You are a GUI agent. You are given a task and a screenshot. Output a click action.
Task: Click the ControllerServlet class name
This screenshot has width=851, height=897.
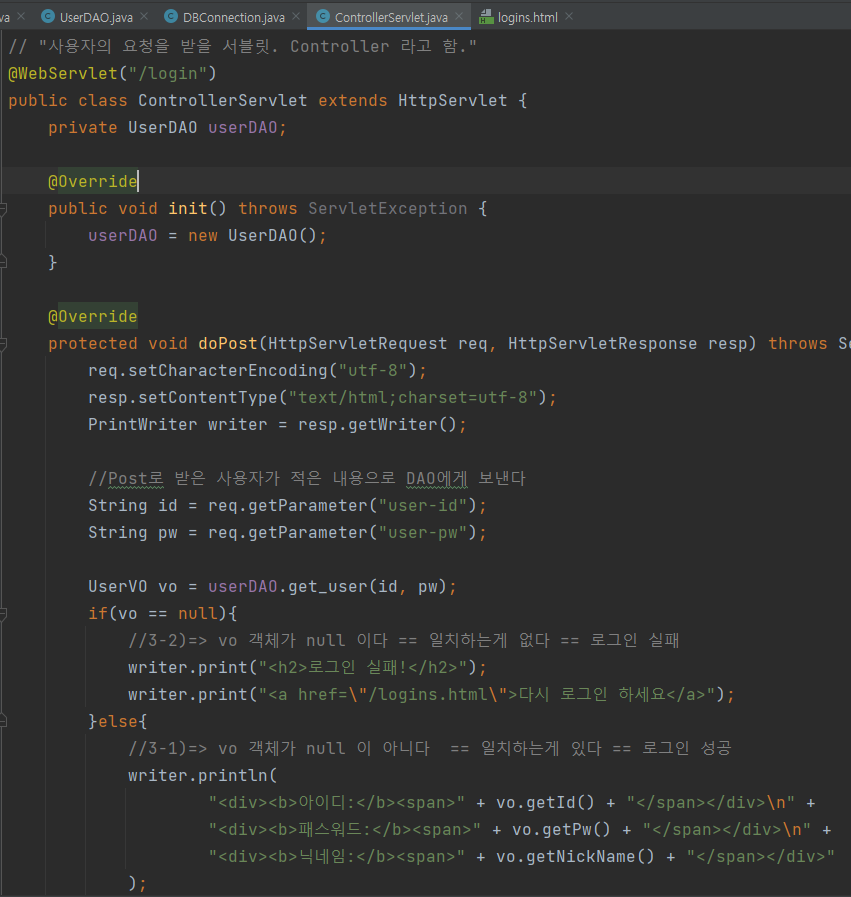[x=222, y=100]
